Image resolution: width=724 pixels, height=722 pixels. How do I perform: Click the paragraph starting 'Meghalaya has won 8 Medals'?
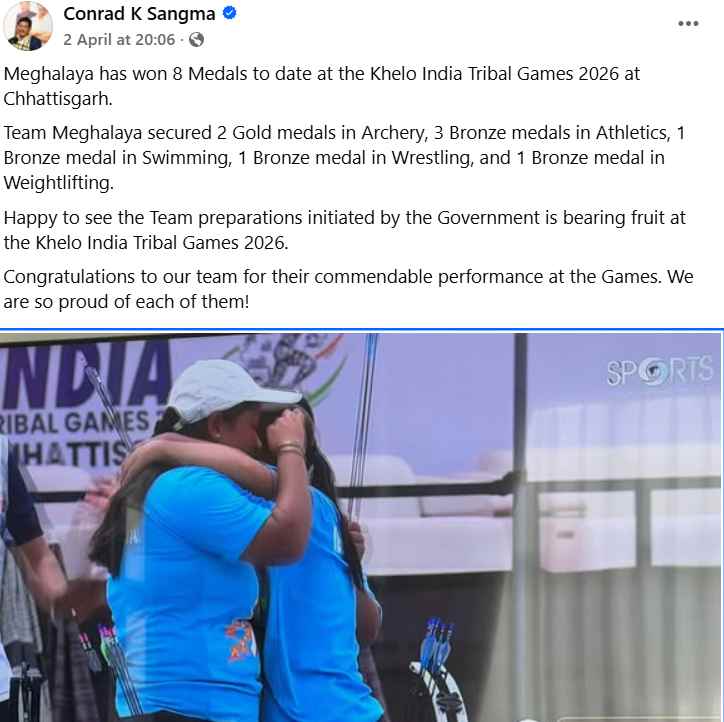coord(321,86)
